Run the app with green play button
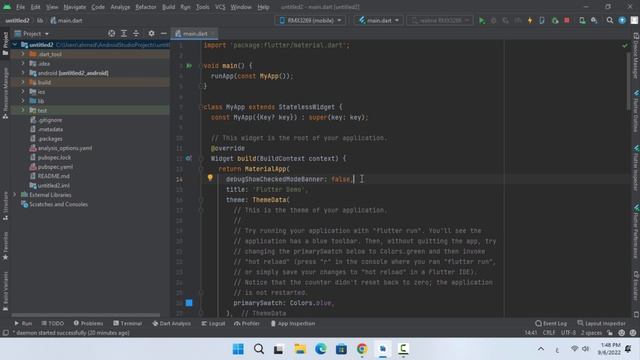Screen dimensions: 640x360 482,20
